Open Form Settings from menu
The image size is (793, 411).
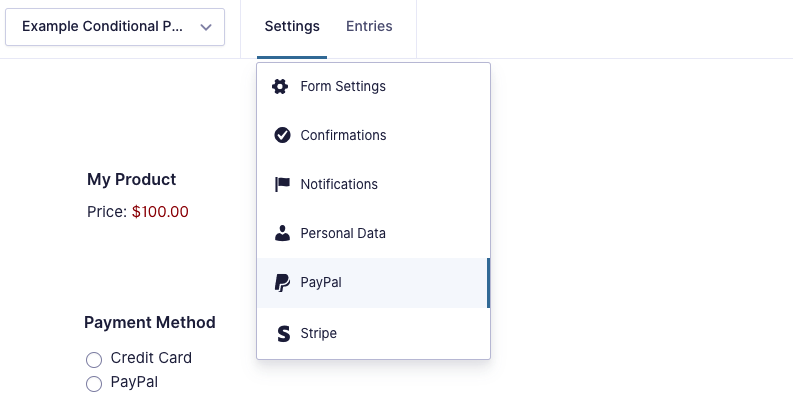point(373,86)
